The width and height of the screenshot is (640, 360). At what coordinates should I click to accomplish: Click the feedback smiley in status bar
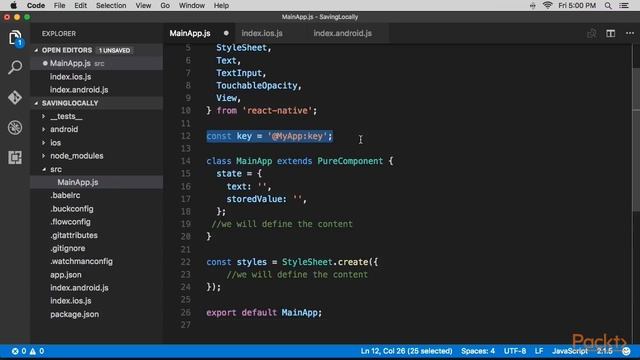[627, 351]
